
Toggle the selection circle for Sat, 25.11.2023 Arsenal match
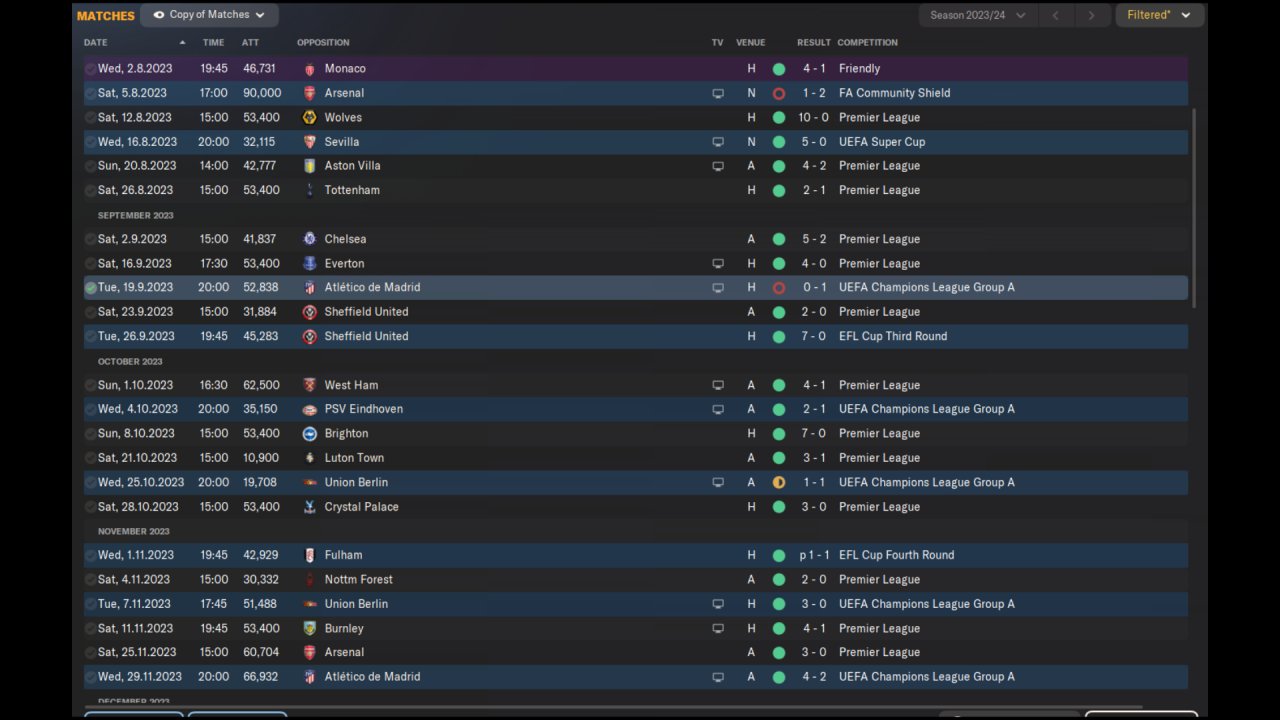[90, 652]
